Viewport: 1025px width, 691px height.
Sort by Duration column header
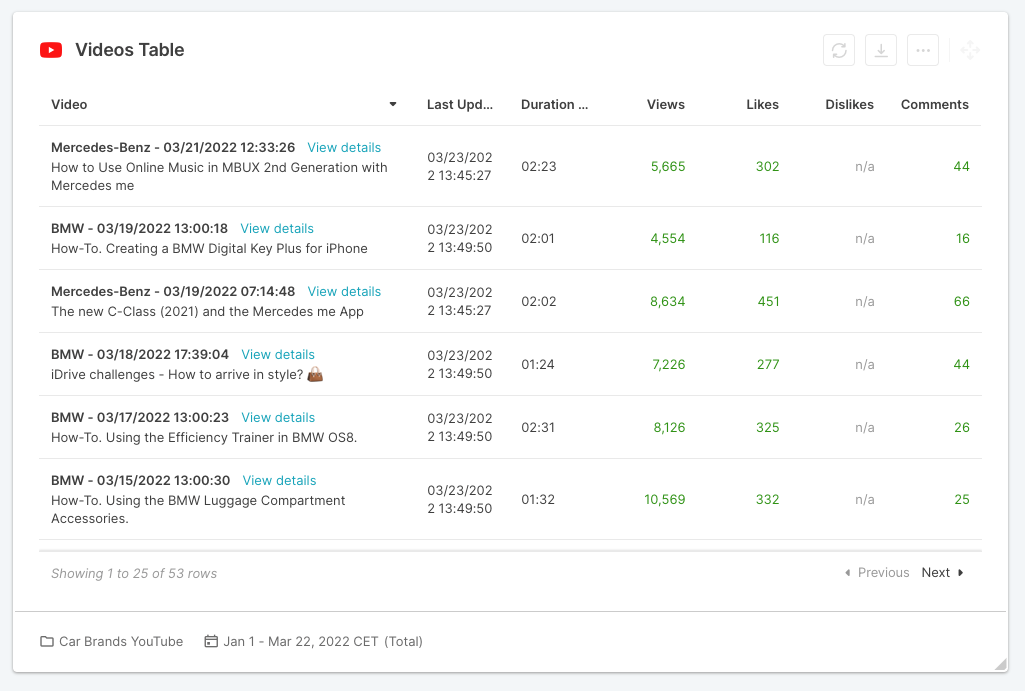point(554,105)
